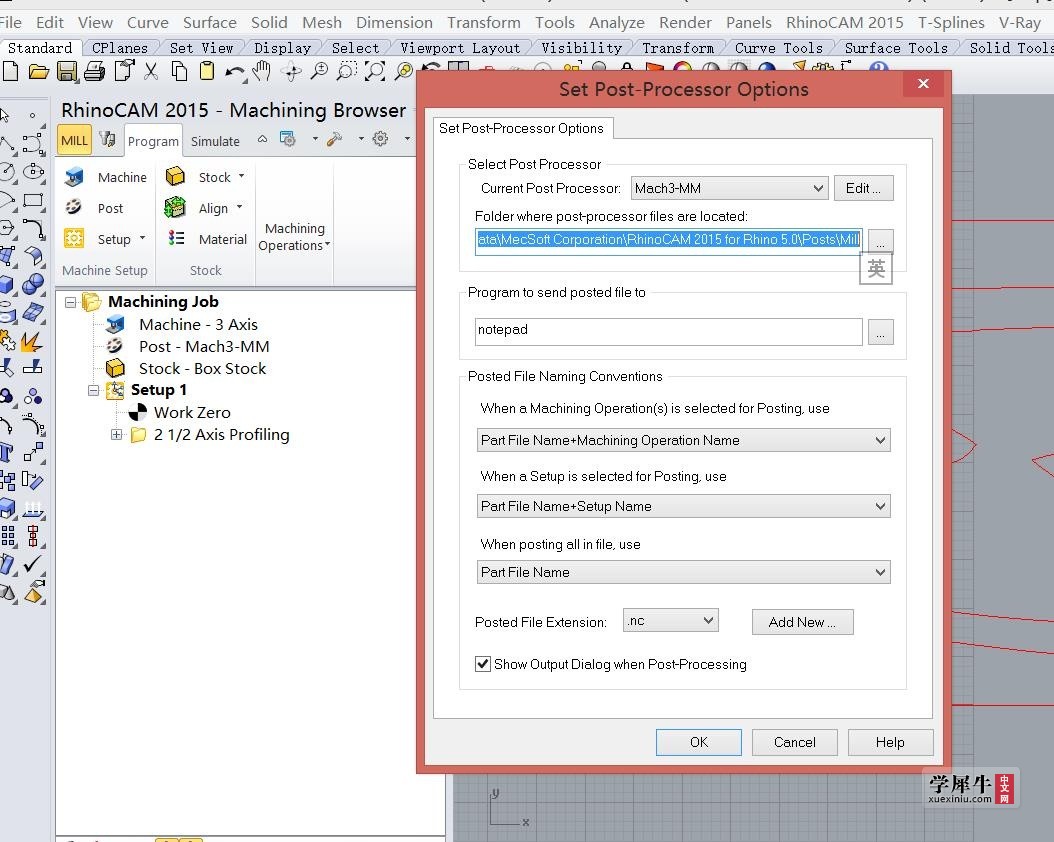Screen dimensions: 1054x842
Task: Click the Zoom Dynamic magnifier icon
Action: click(x=319, y=71)
